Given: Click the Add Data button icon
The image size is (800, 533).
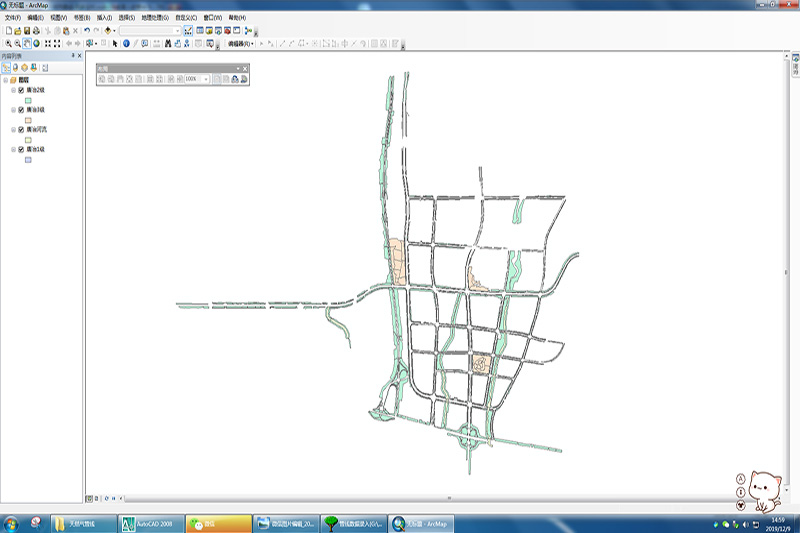Looking at the screenshot, I should [108, 31].
